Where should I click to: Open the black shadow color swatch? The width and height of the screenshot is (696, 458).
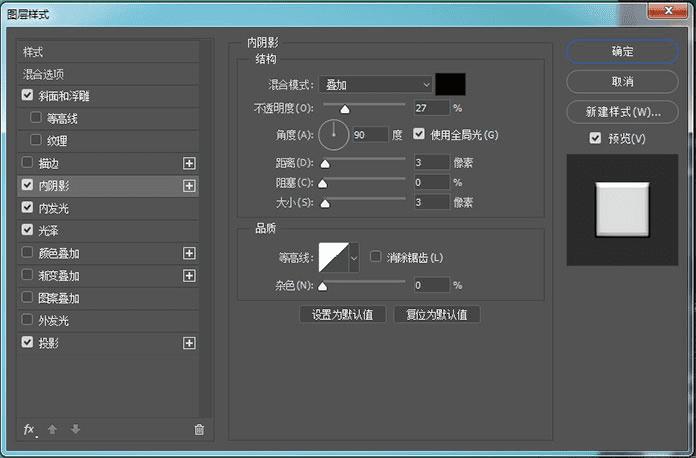(x=451, y=84)
